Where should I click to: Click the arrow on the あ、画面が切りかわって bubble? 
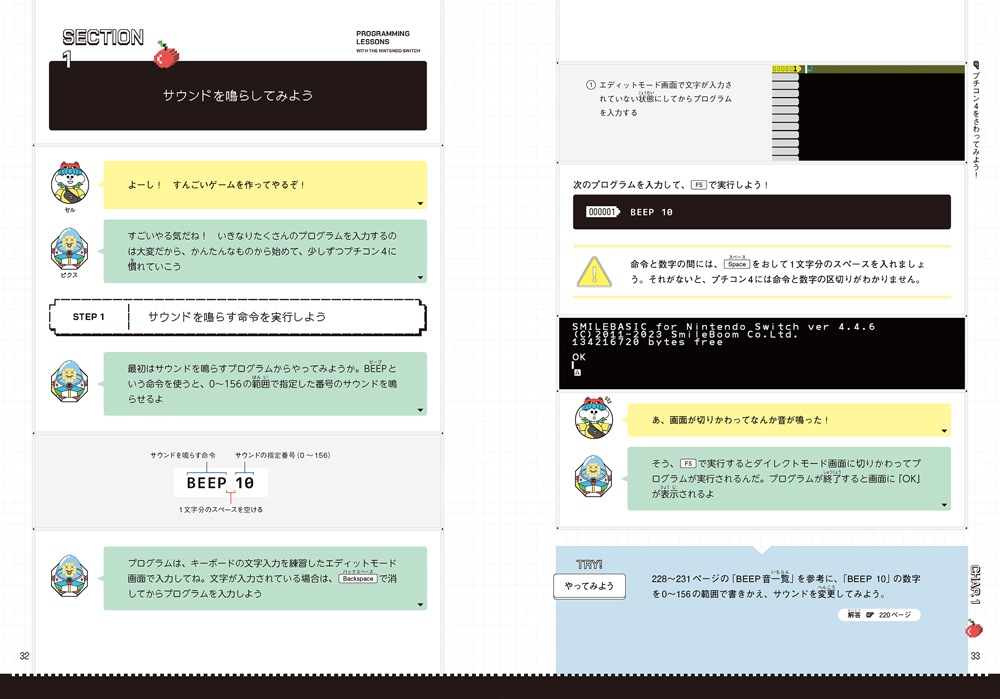point(944,431)
